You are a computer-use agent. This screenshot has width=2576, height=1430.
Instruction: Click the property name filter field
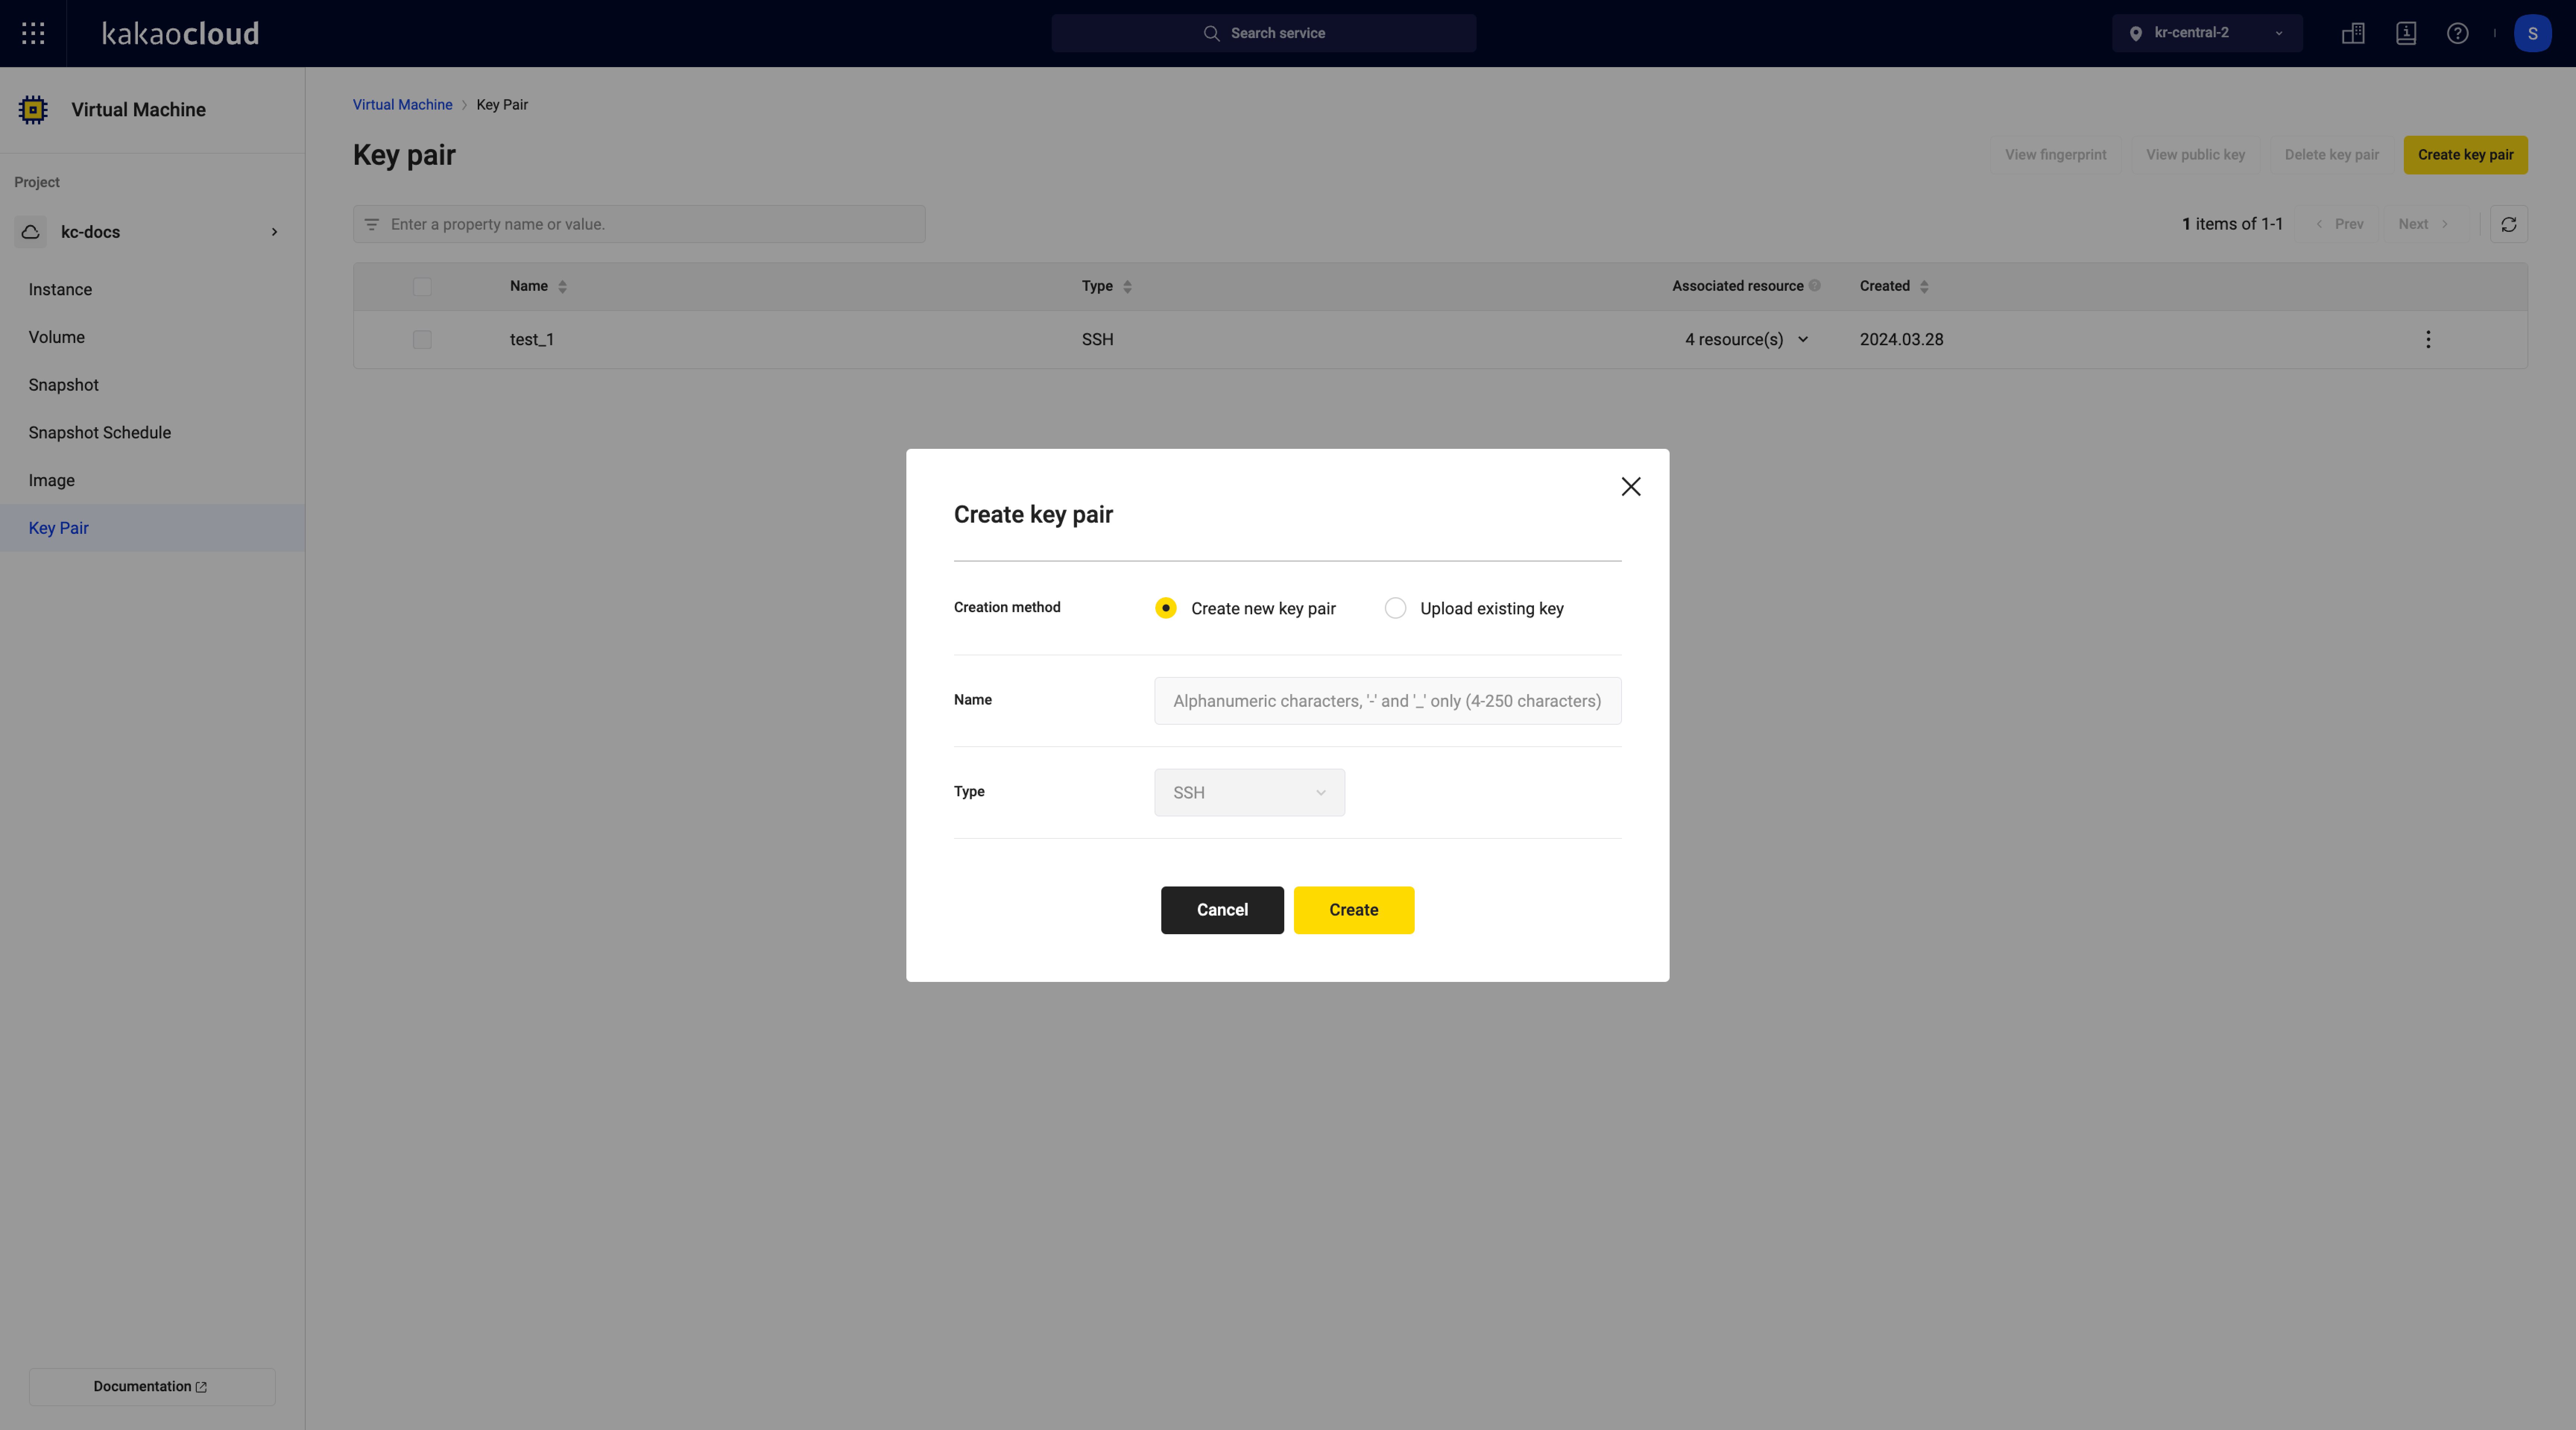pyautogui.click(x=639, y=224)
